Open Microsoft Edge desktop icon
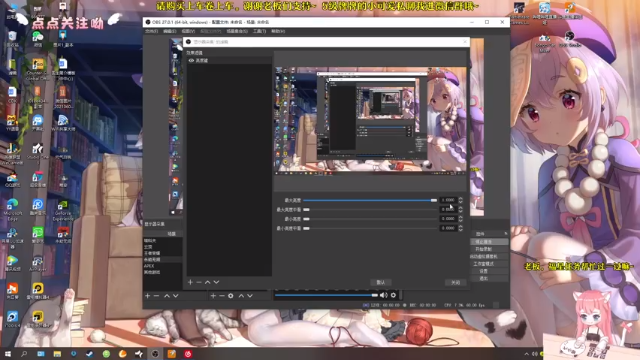The image size is (640, 360). (12, 208)
